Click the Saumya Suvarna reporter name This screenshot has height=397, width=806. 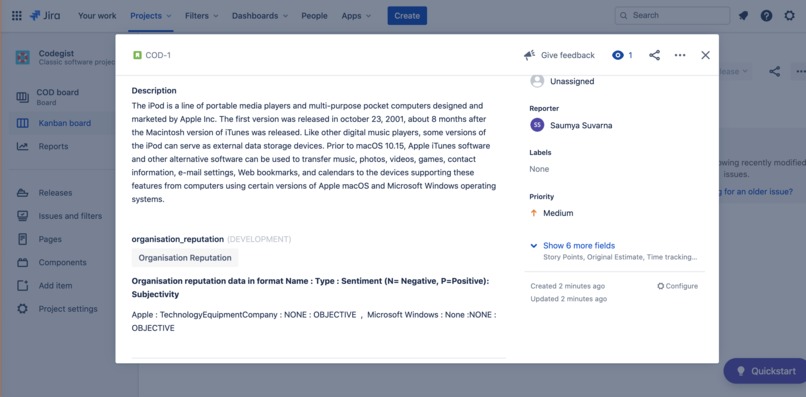581,125
